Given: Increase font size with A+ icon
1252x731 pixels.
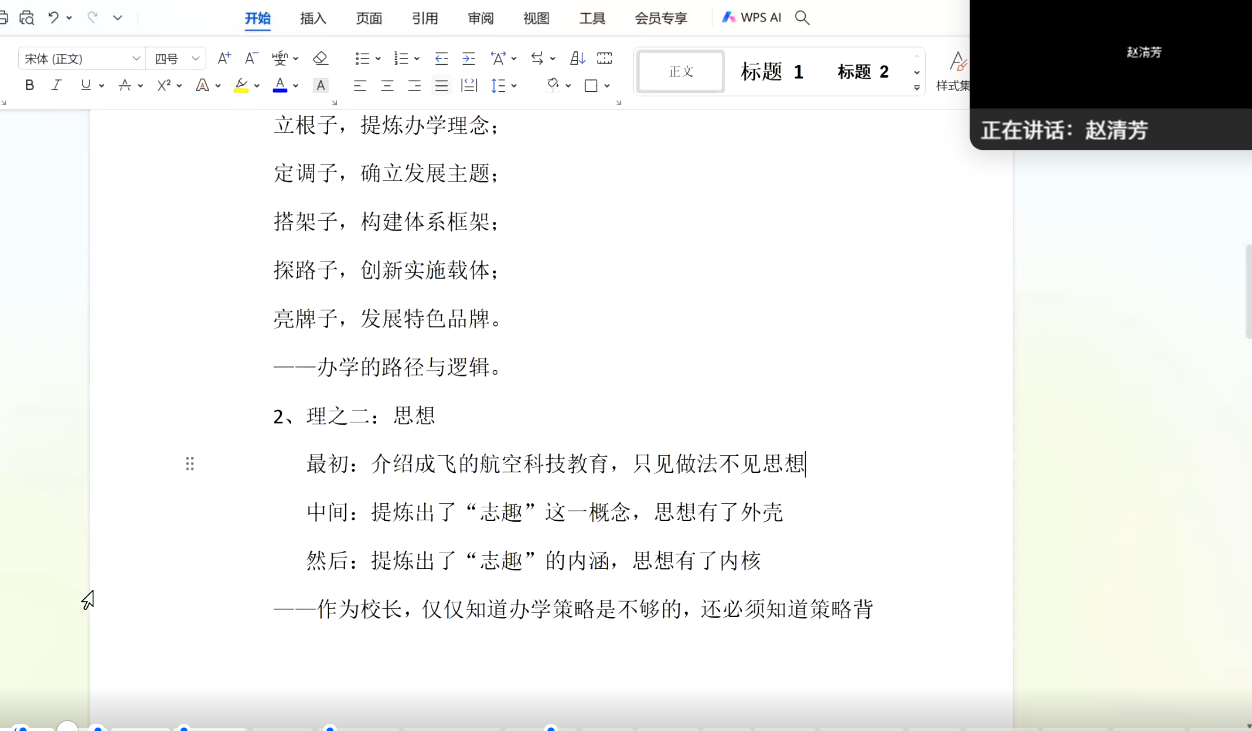Looking at the screenshot, I should tap(224, 59).
